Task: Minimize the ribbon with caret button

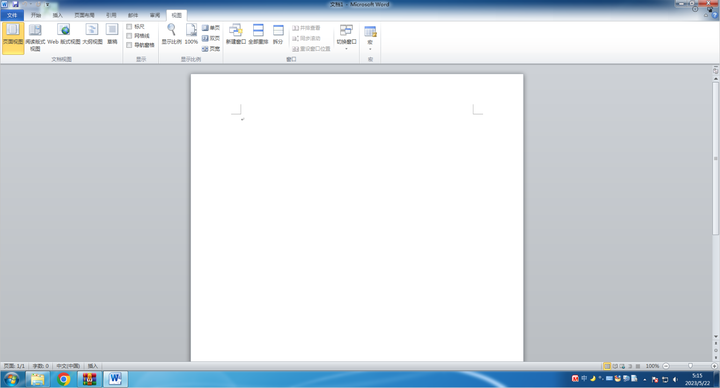Action: pyautogui.click(x=706, y=15)
